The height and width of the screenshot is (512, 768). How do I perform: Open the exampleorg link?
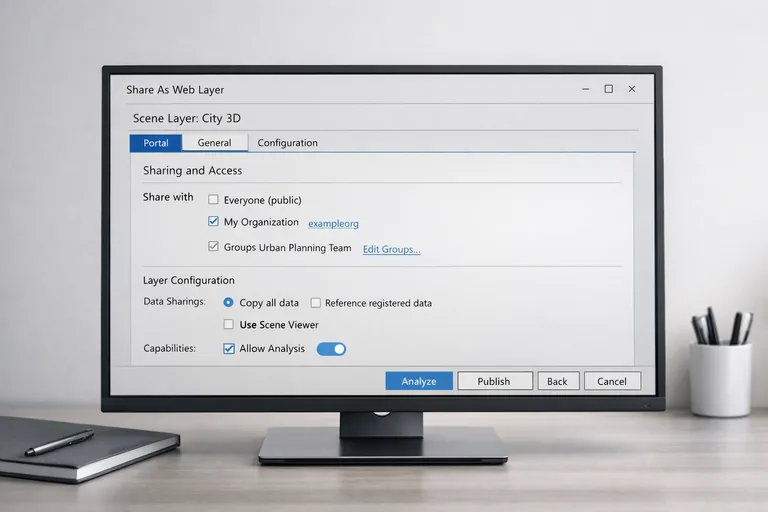pos(333,223)
